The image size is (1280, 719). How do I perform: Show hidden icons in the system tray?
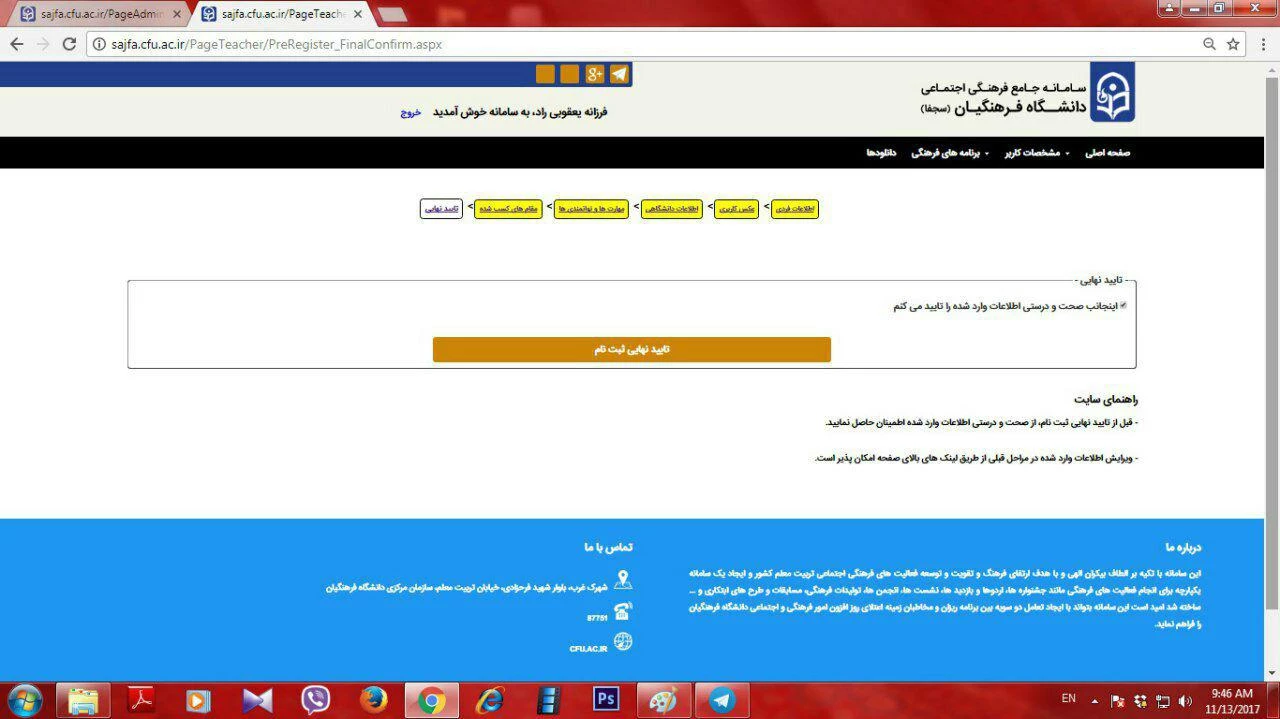tap(1095, 700)
